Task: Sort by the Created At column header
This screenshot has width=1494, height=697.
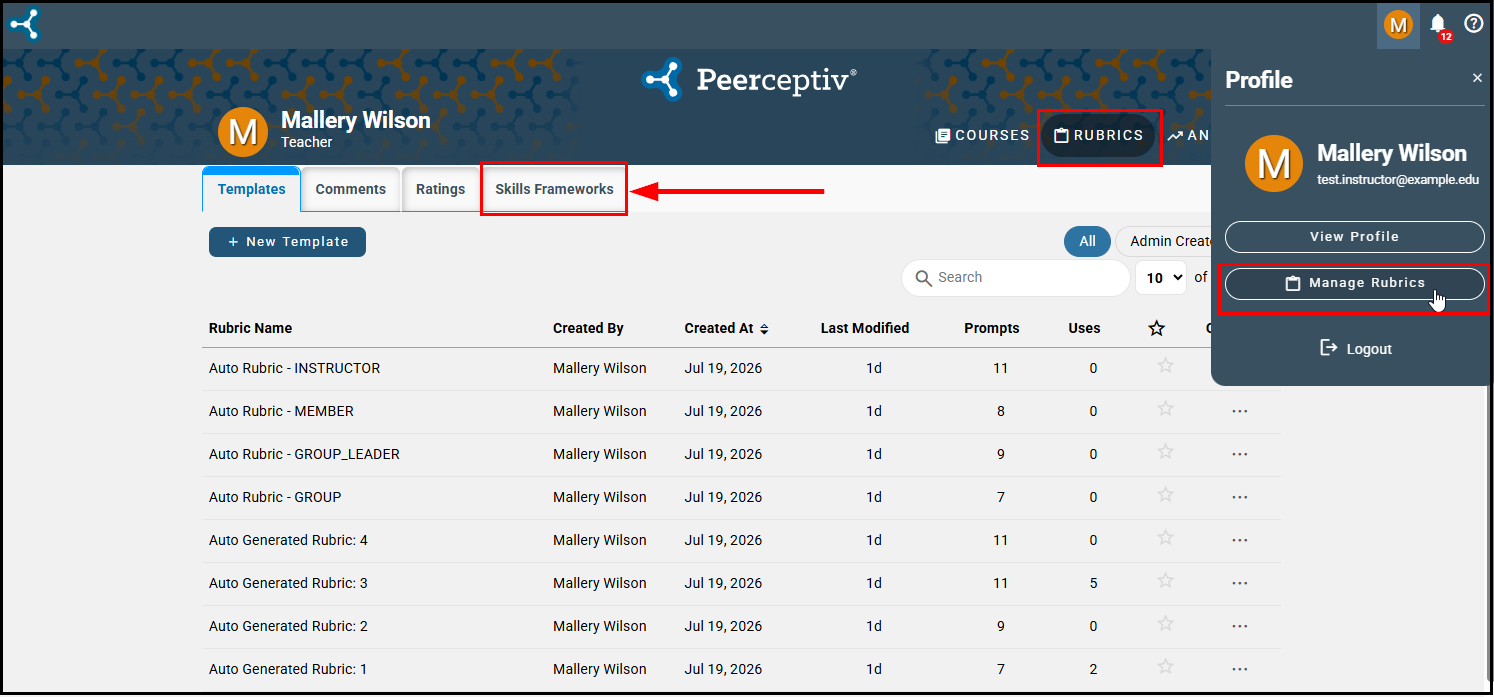Action: [x=726, y=328]
